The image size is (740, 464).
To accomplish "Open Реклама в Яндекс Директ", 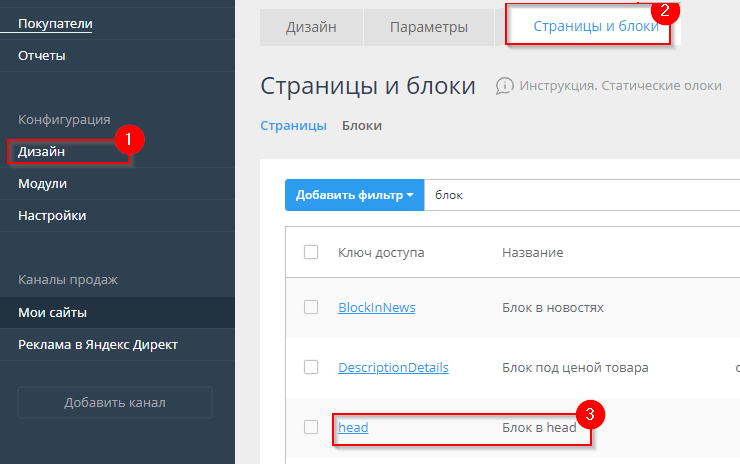I will click(x=98, y=345).
